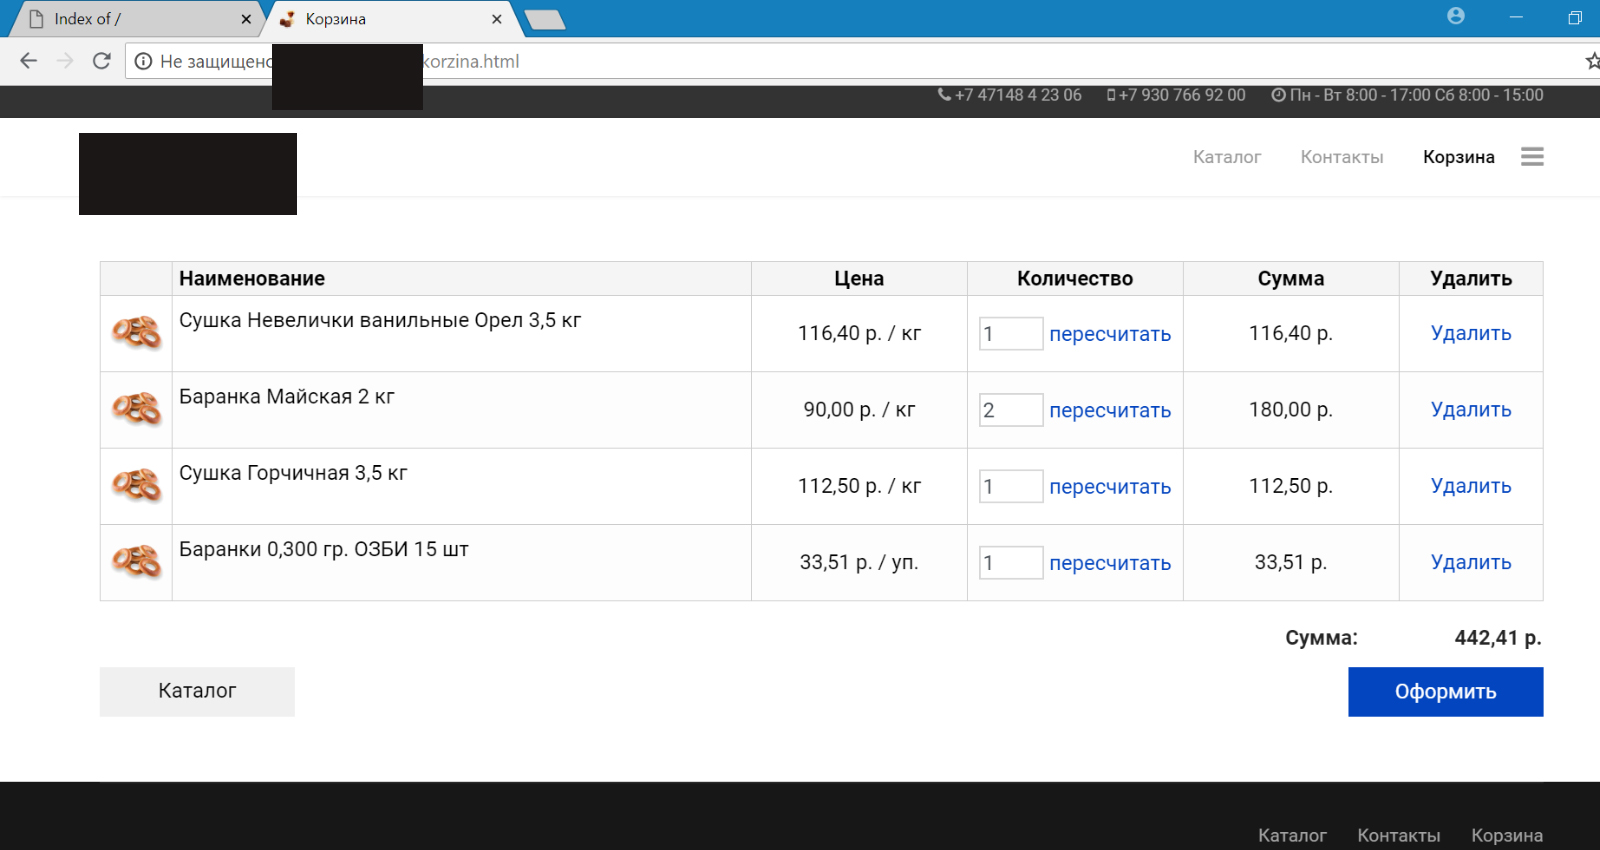Reload the page with refresh icon
1600x850 pixels.
102,61
